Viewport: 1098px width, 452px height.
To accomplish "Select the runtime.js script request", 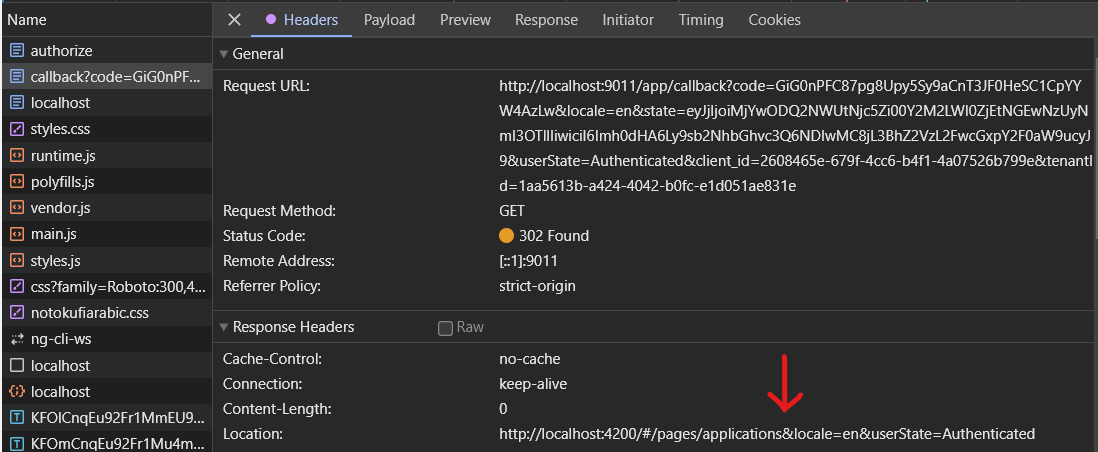I will (x=106, y=156).
